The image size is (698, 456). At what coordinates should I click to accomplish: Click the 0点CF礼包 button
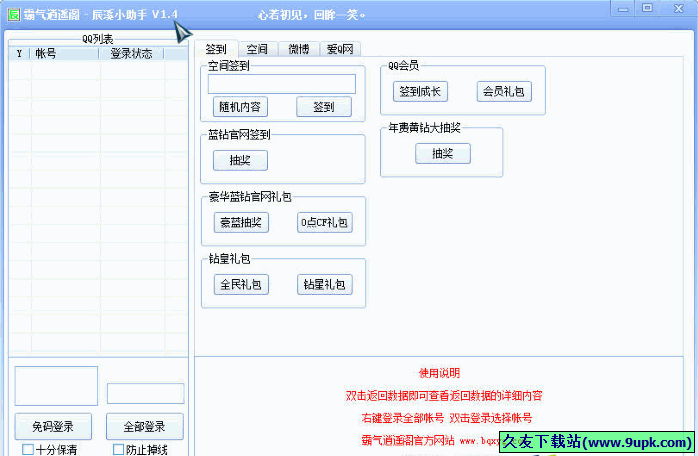pyautogui.click(x=325, y=222)
